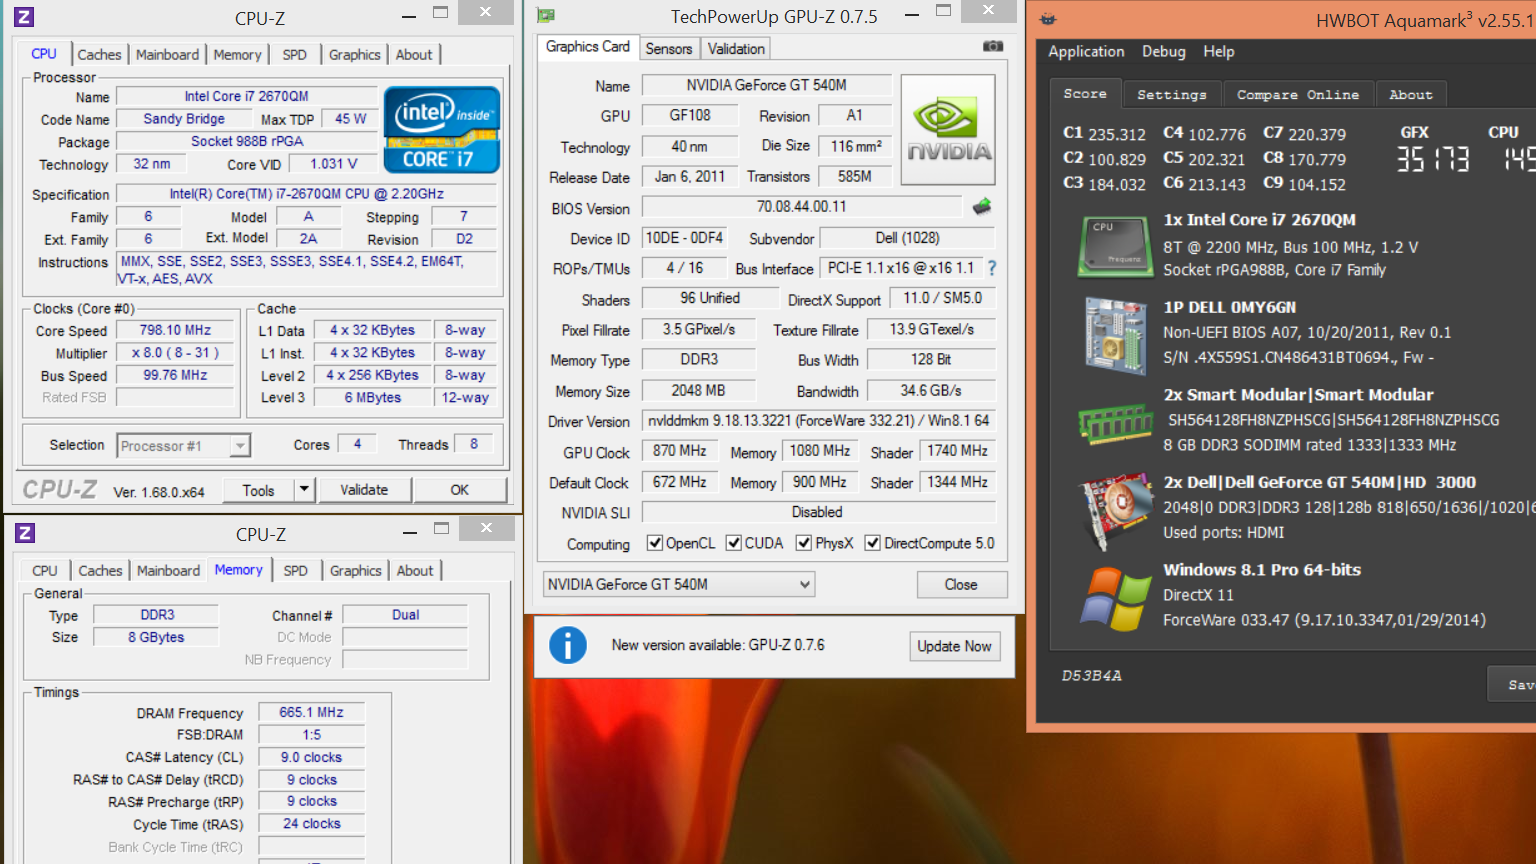The width and height of the screenshot is (1536, 864).
Task: Click the GFX score display in Aquamark
Action: pyautogui.click(x=1432, y=158)
